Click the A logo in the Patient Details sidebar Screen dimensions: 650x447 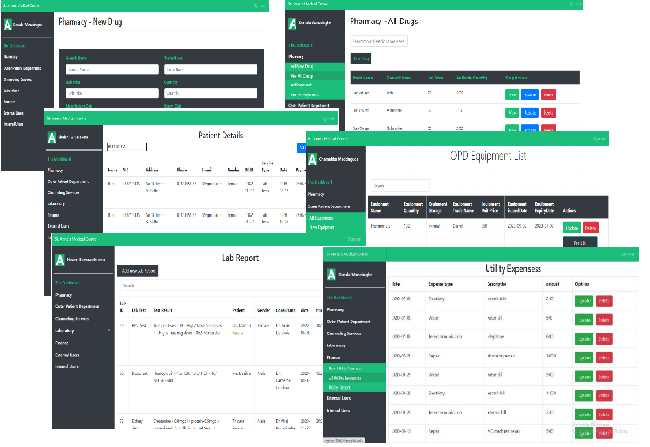(x=51, y=137)
